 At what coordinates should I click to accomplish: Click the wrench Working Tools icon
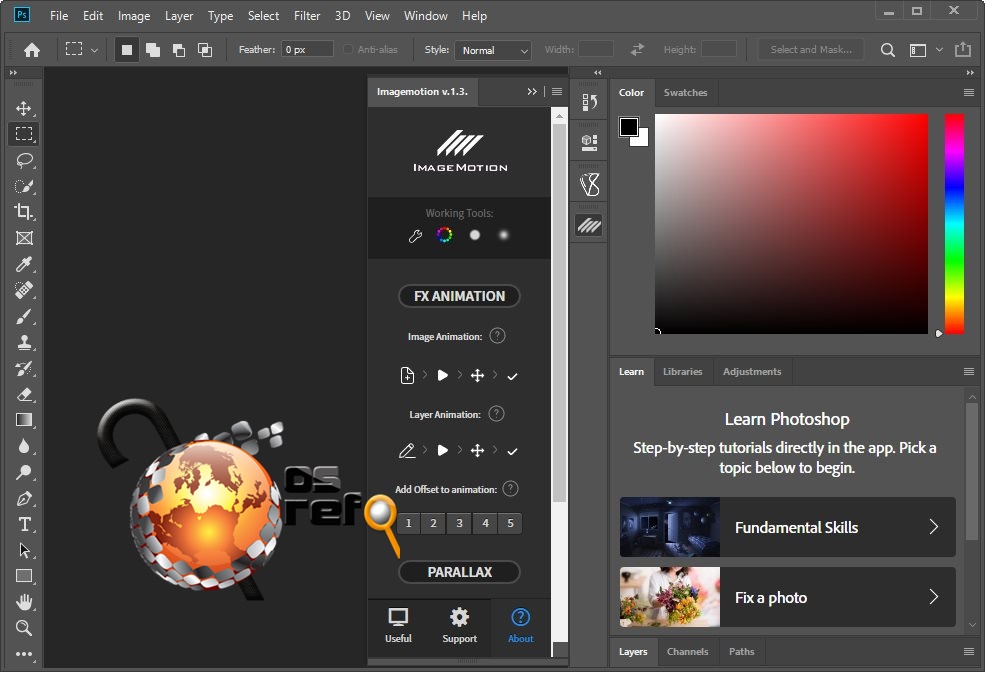point(415,236)
